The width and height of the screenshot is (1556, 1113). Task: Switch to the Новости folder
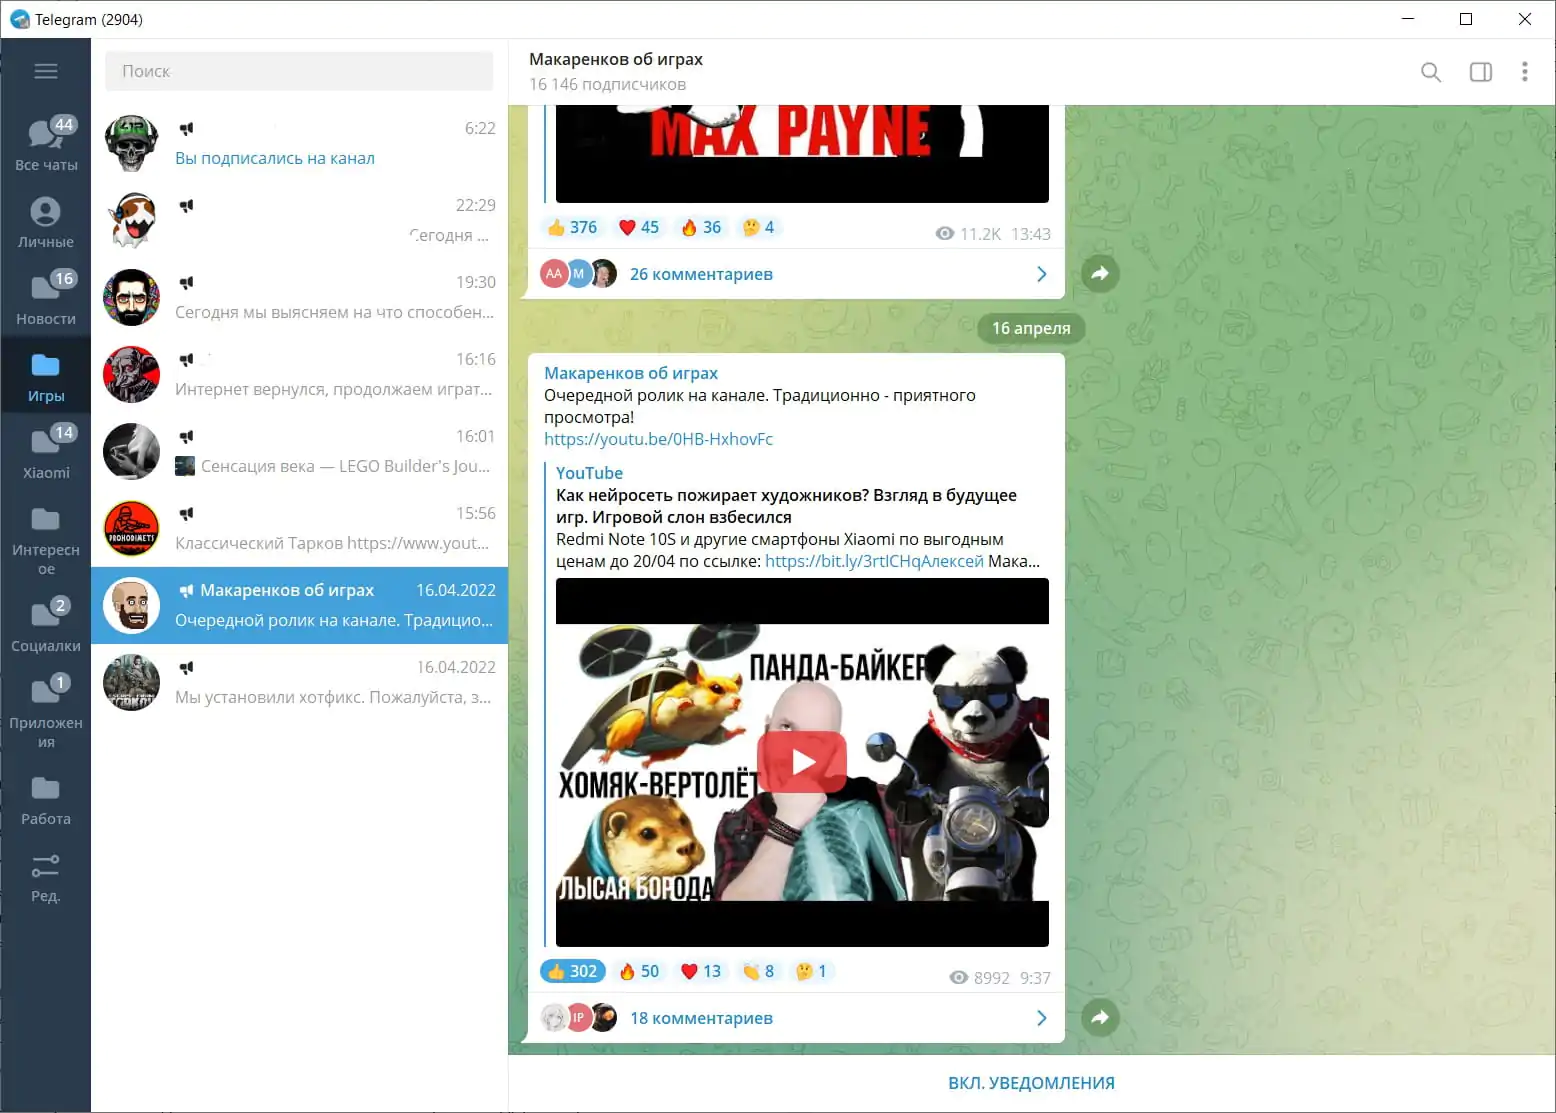tap(46, 298)
